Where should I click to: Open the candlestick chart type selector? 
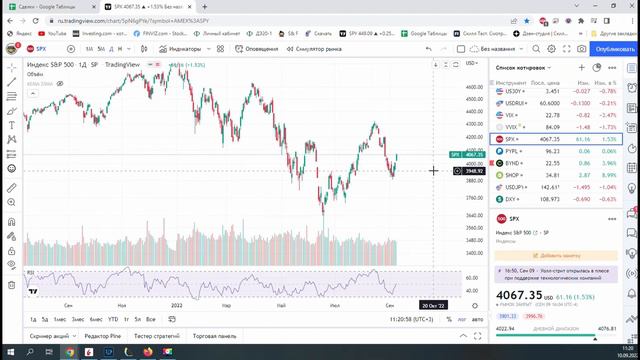[144, 49]
